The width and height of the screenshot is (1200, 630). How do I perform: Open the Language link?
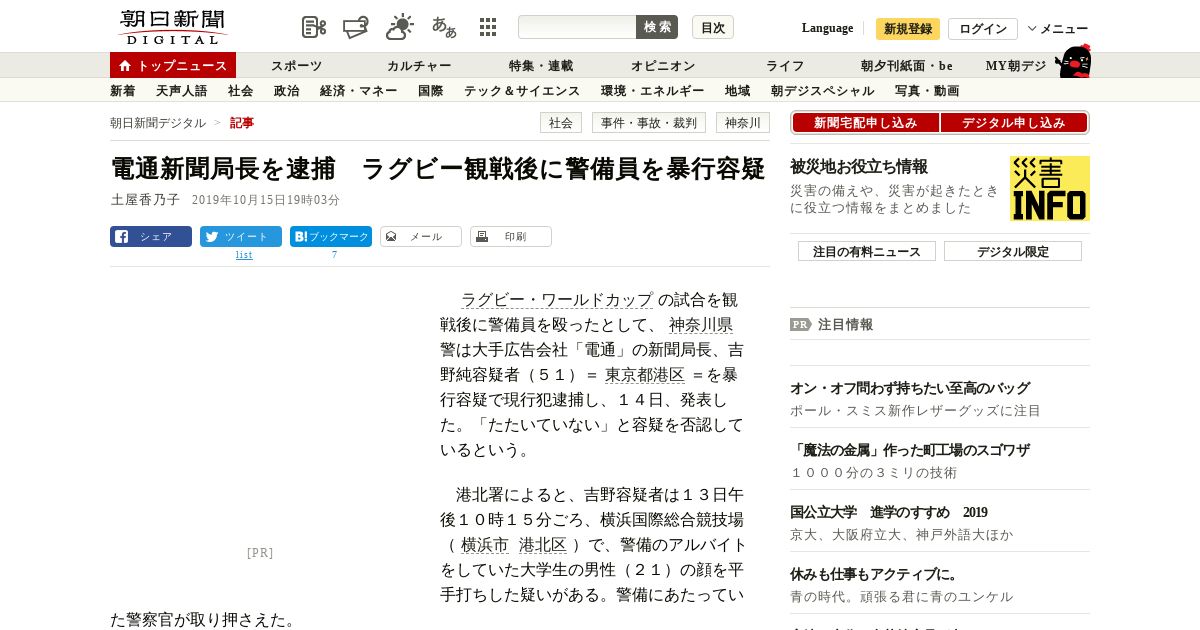(827, 28)
